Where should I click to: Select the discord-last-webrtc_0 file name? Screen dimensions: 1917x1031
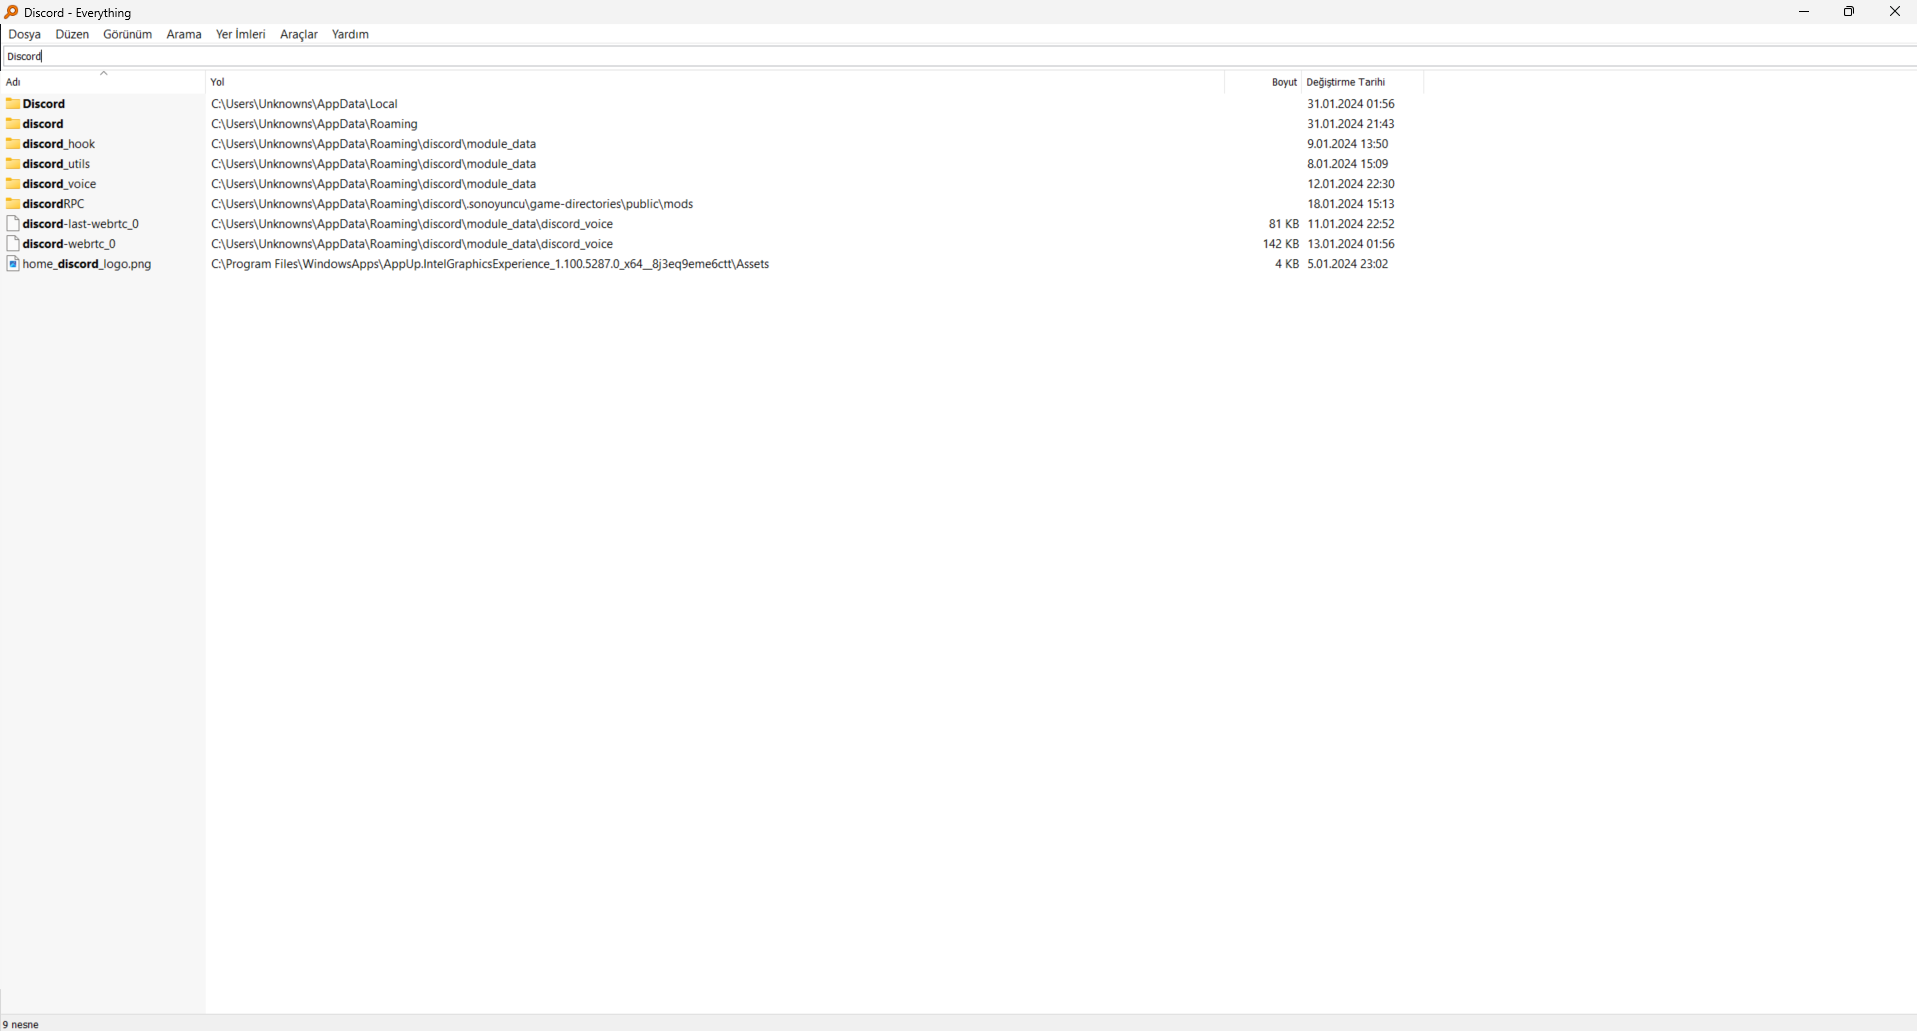[x=81, y=224]
